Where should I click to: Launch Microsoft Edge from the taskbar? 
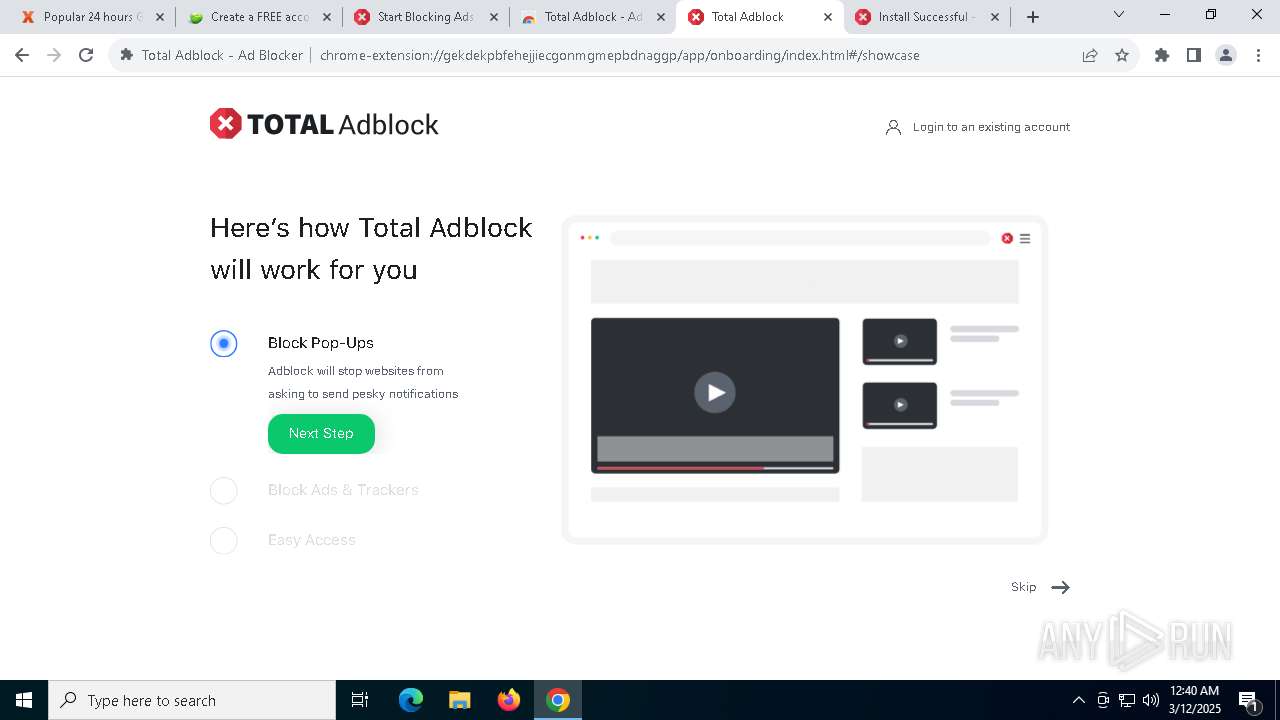point(411,700)
